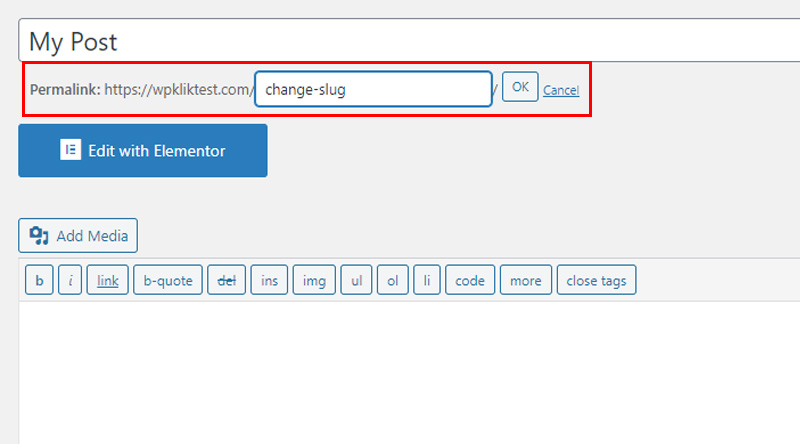This screenshot has width=800, height=444.
Task: Confirm the slug with OK
Action: (520, 87)
